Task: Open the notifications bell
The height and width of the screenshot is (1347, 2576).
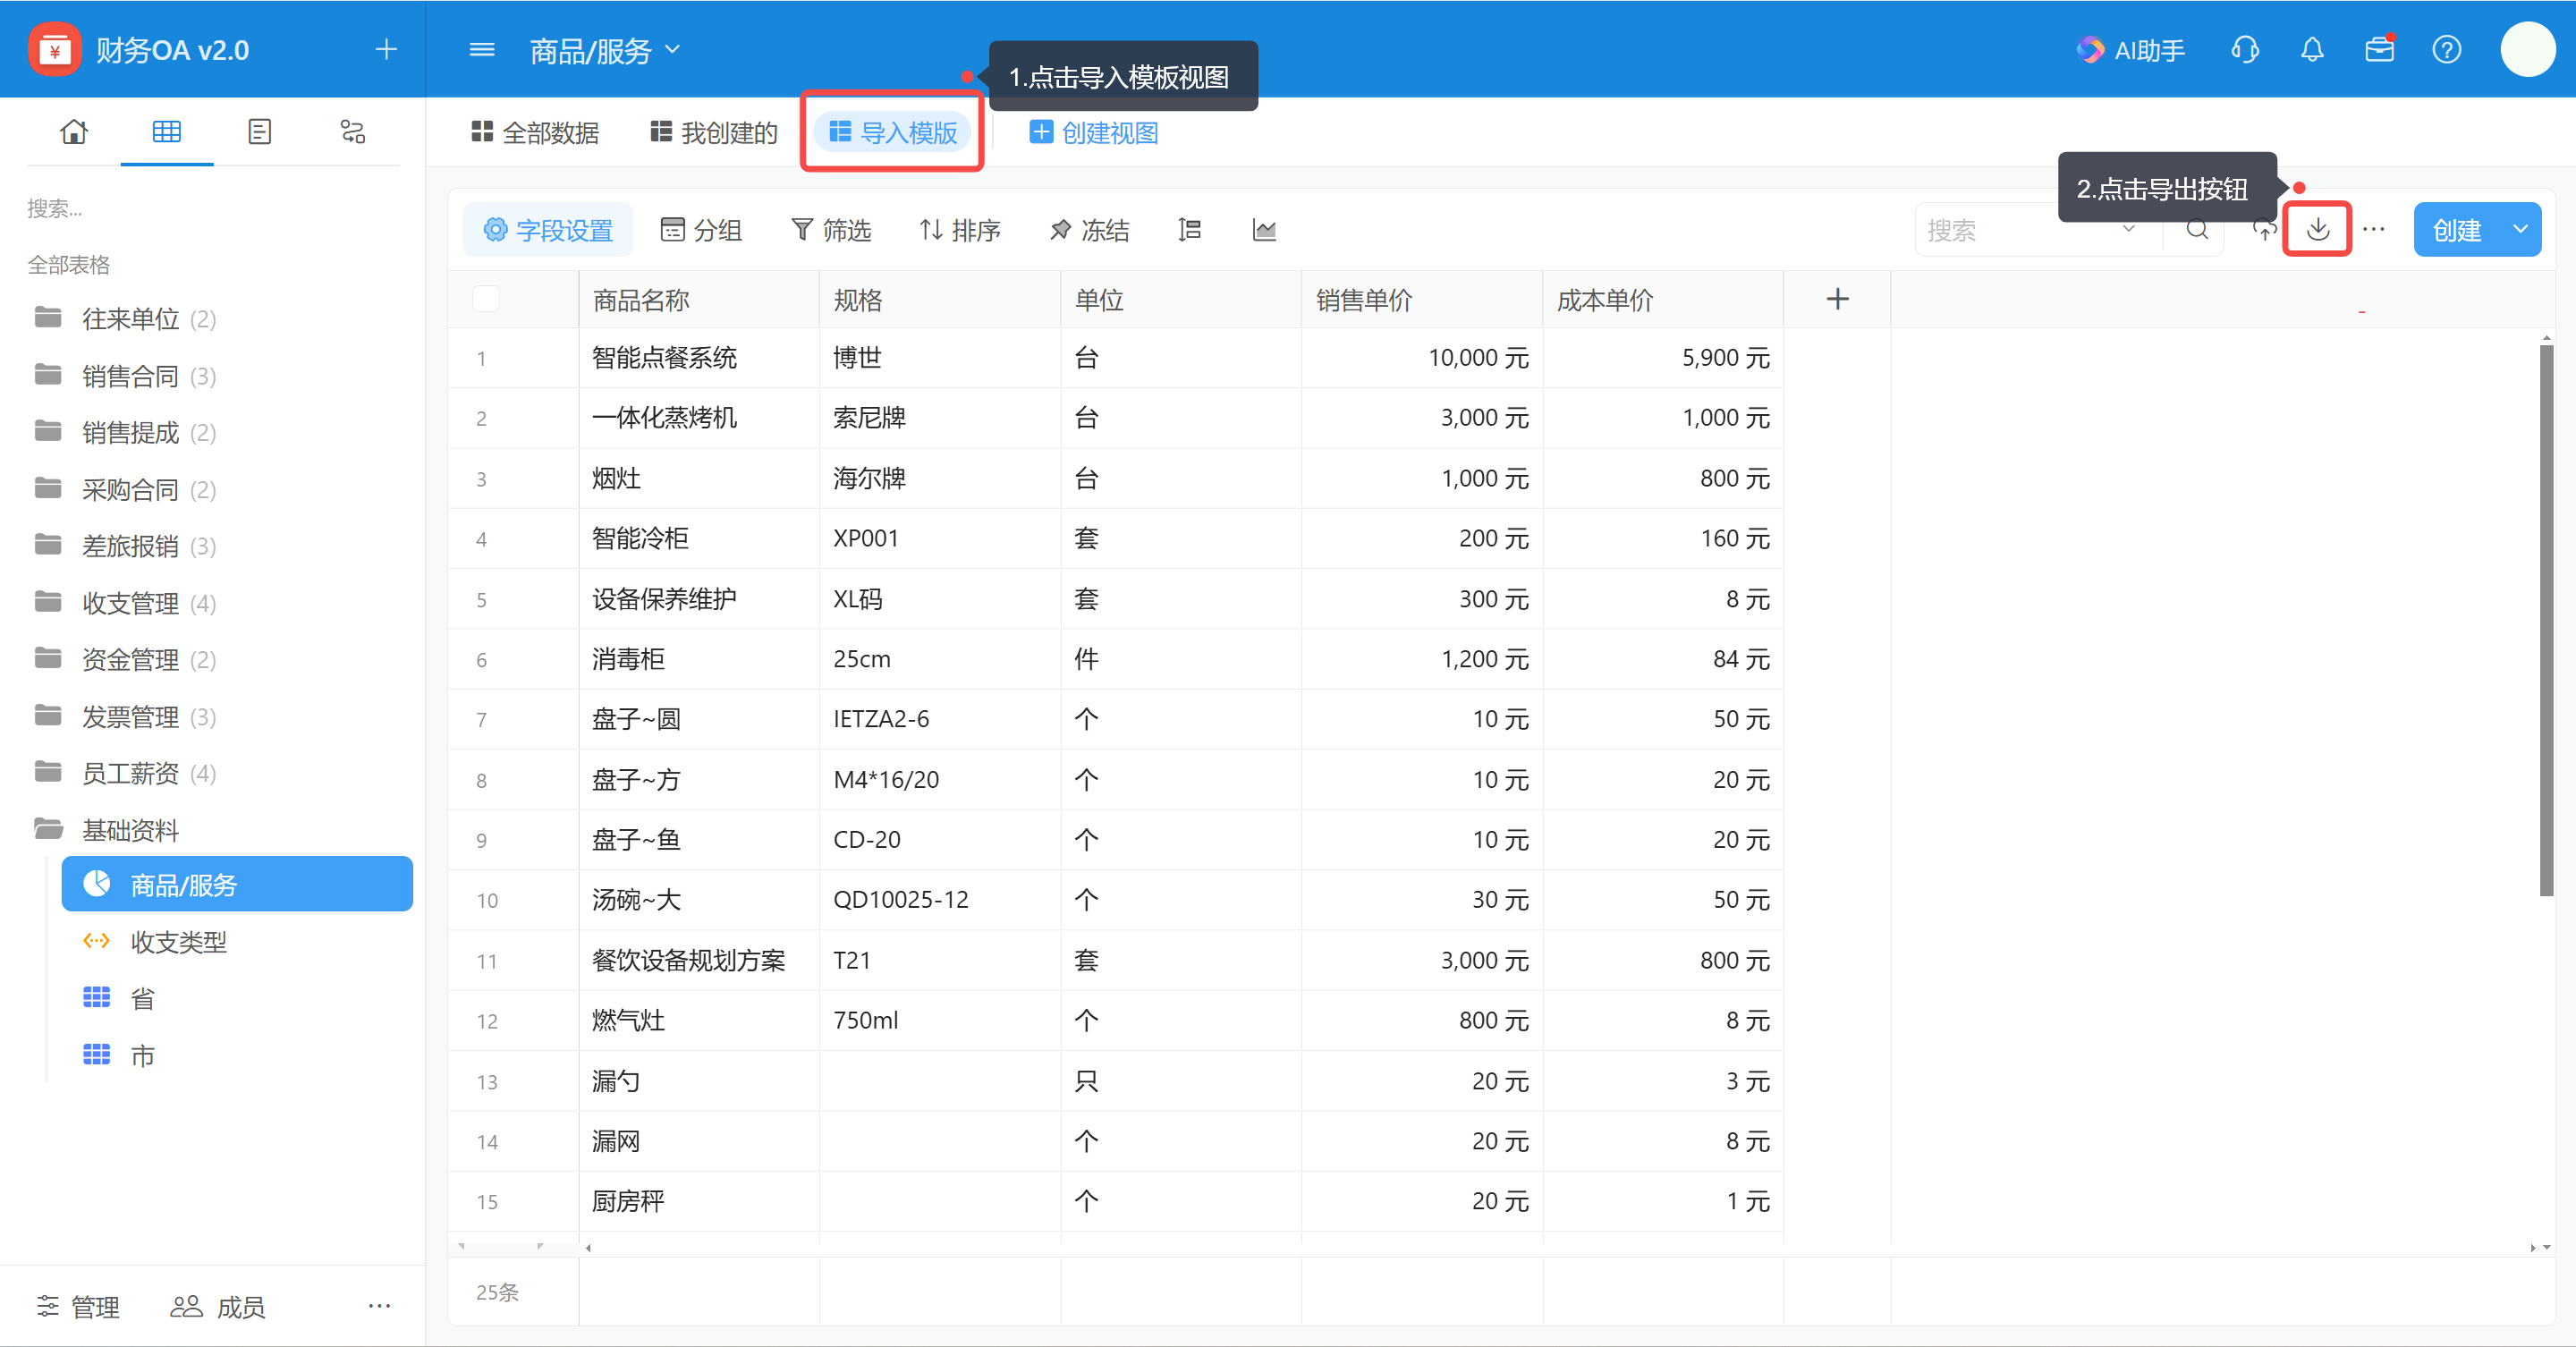Action: point(2312,49)
